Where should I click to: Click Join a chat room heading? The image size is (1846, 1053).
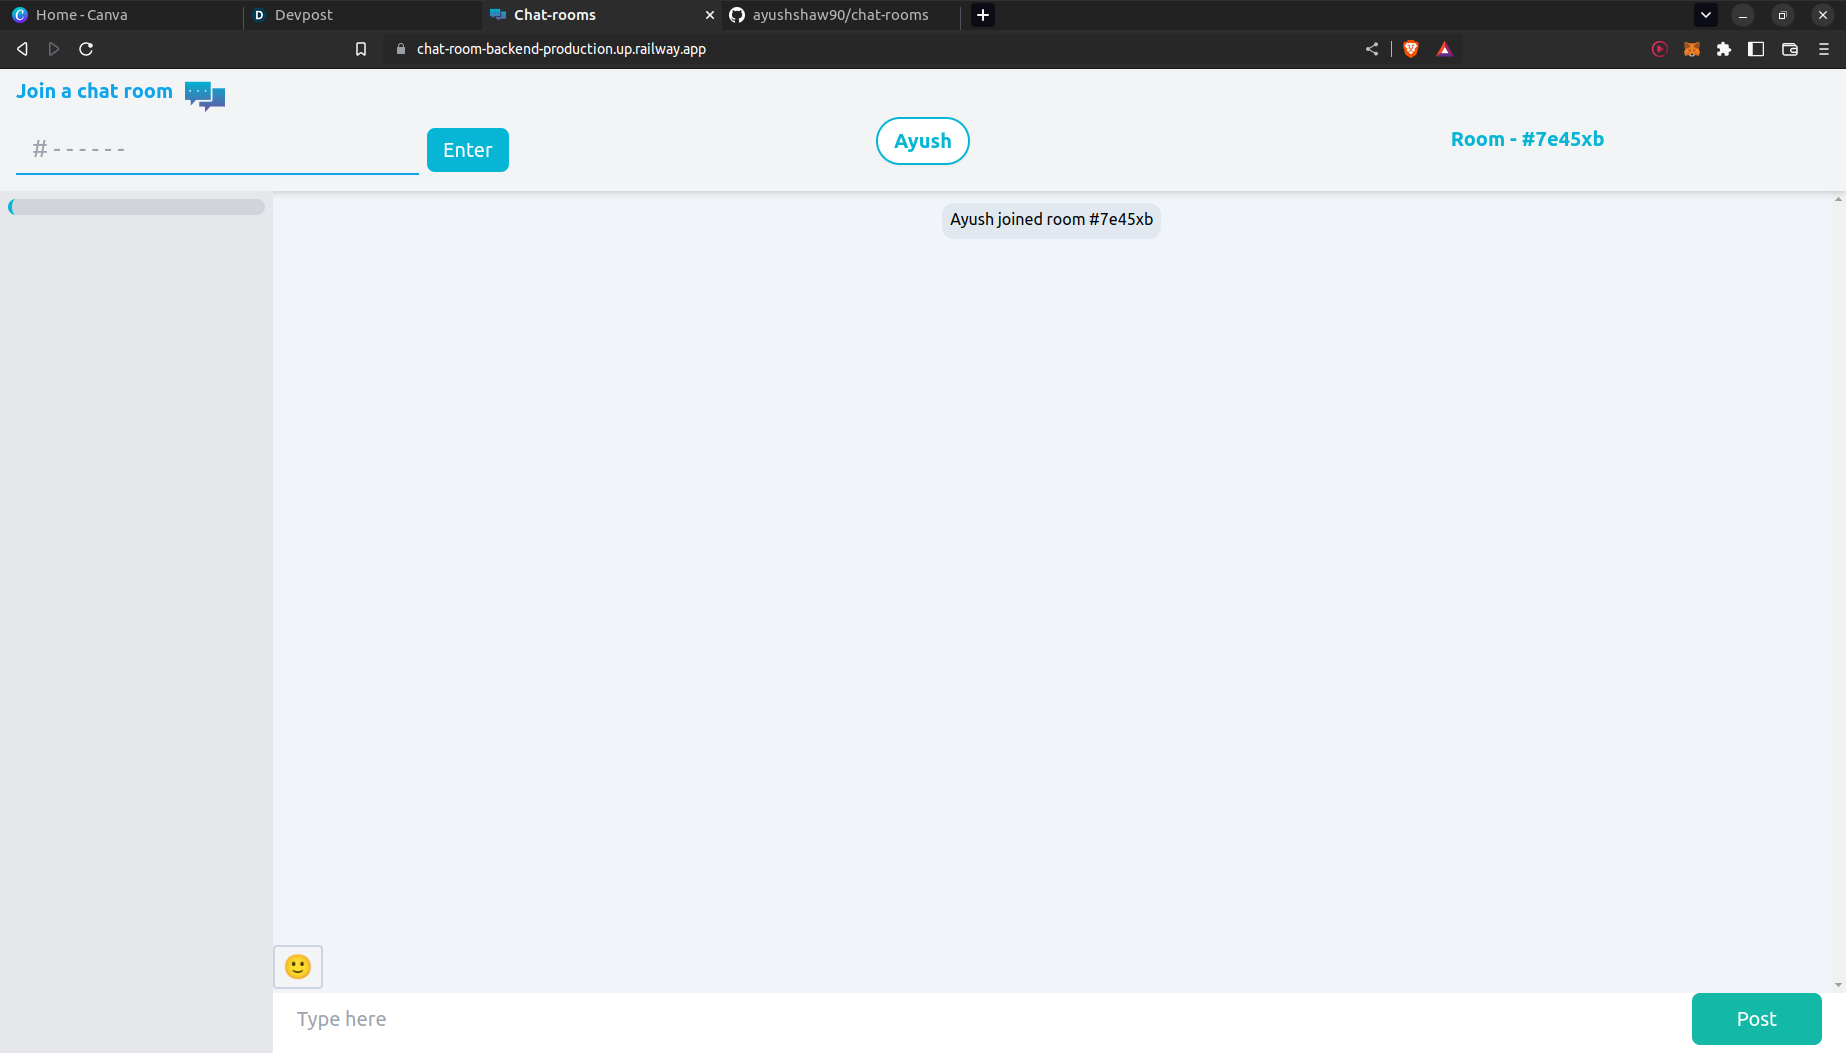94,91
